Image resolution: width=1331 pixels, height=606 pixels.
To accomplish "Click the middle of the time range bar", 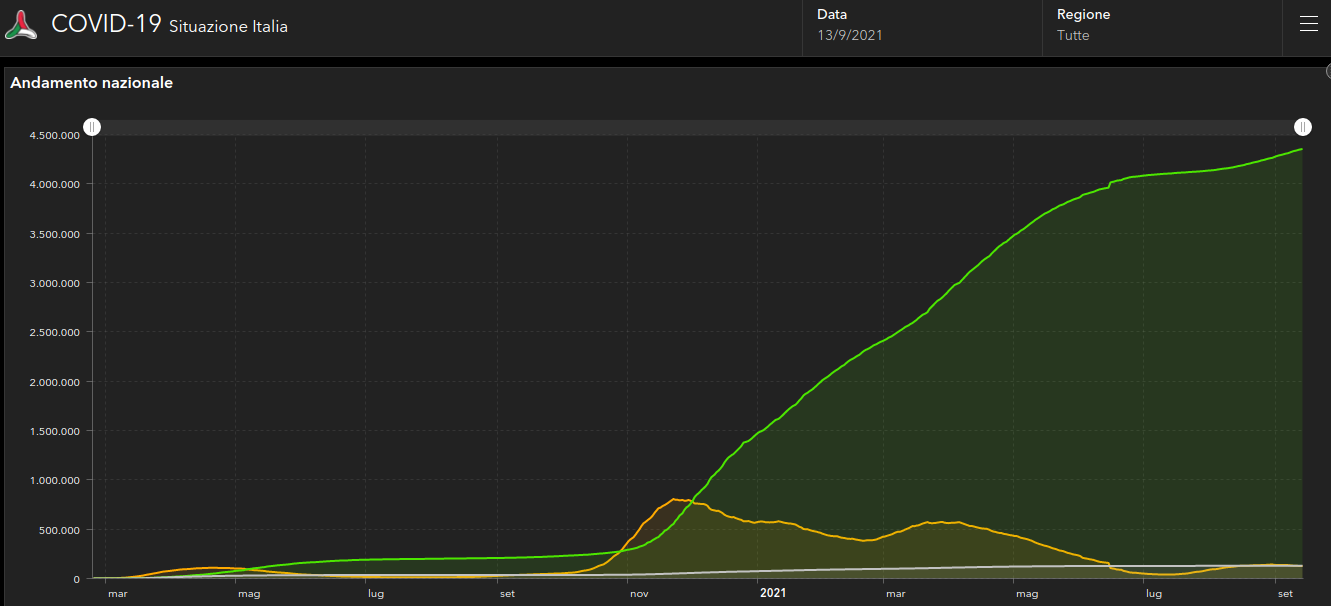I will [697, 127].
